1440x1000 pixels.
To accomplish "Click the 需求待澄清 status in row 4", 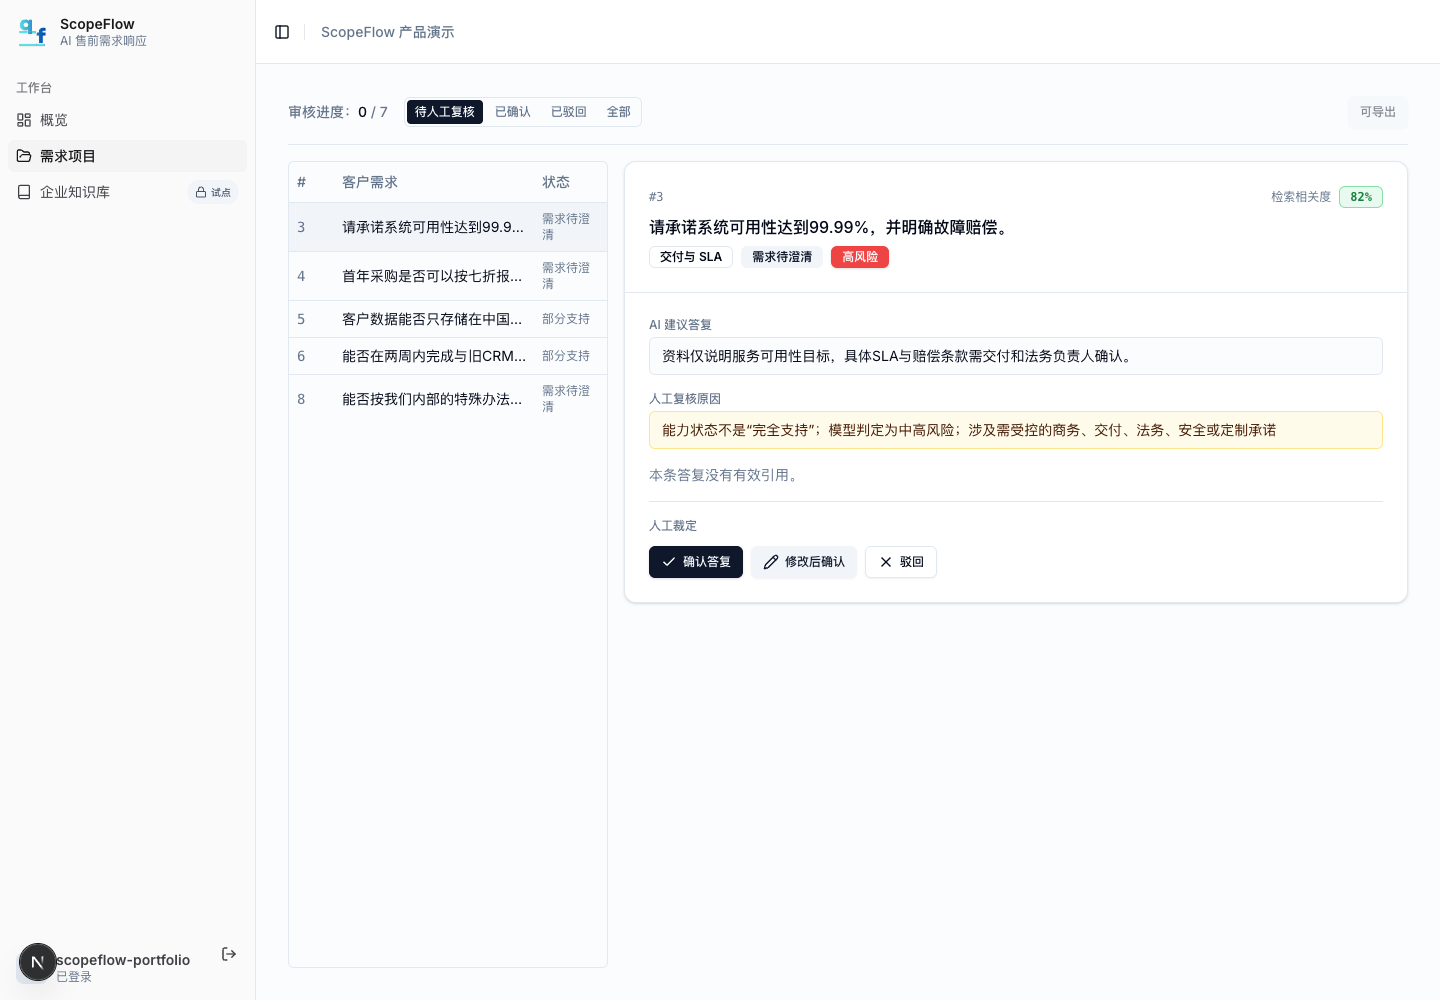I will [566, 276].
